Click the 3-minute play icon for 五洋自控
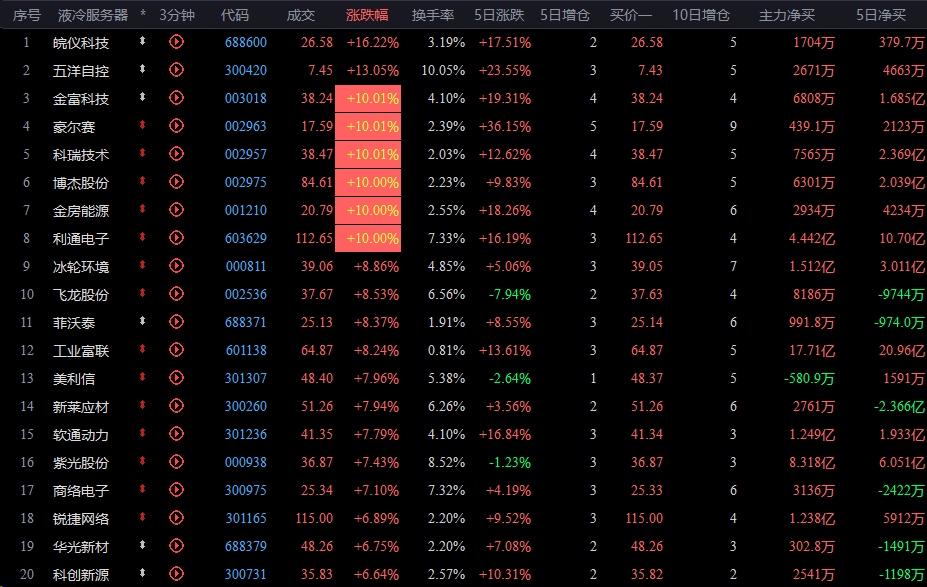 176,70
